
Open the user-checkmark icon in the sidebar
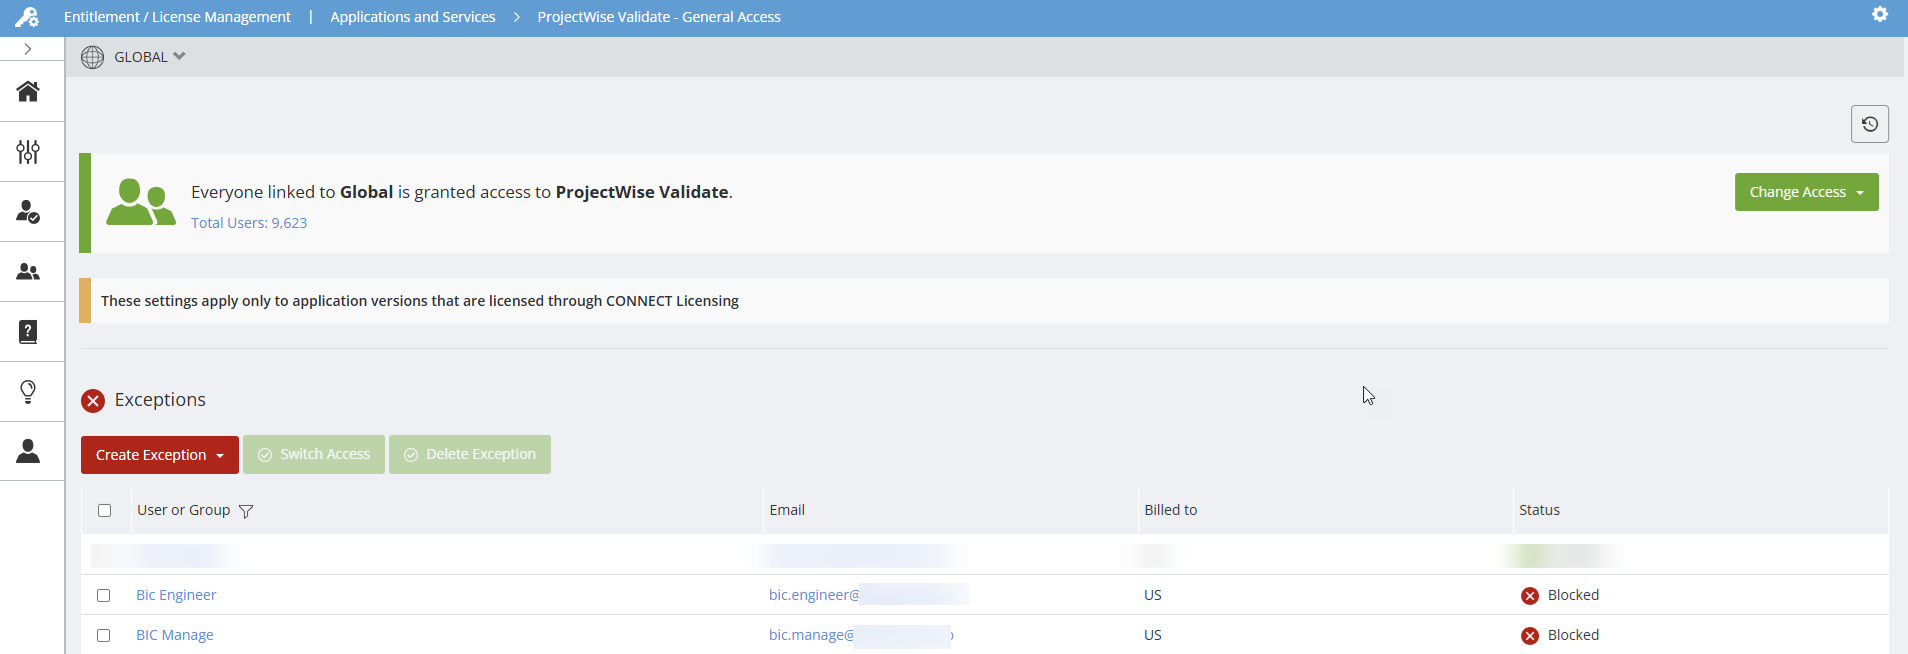[x=28, y=211]
